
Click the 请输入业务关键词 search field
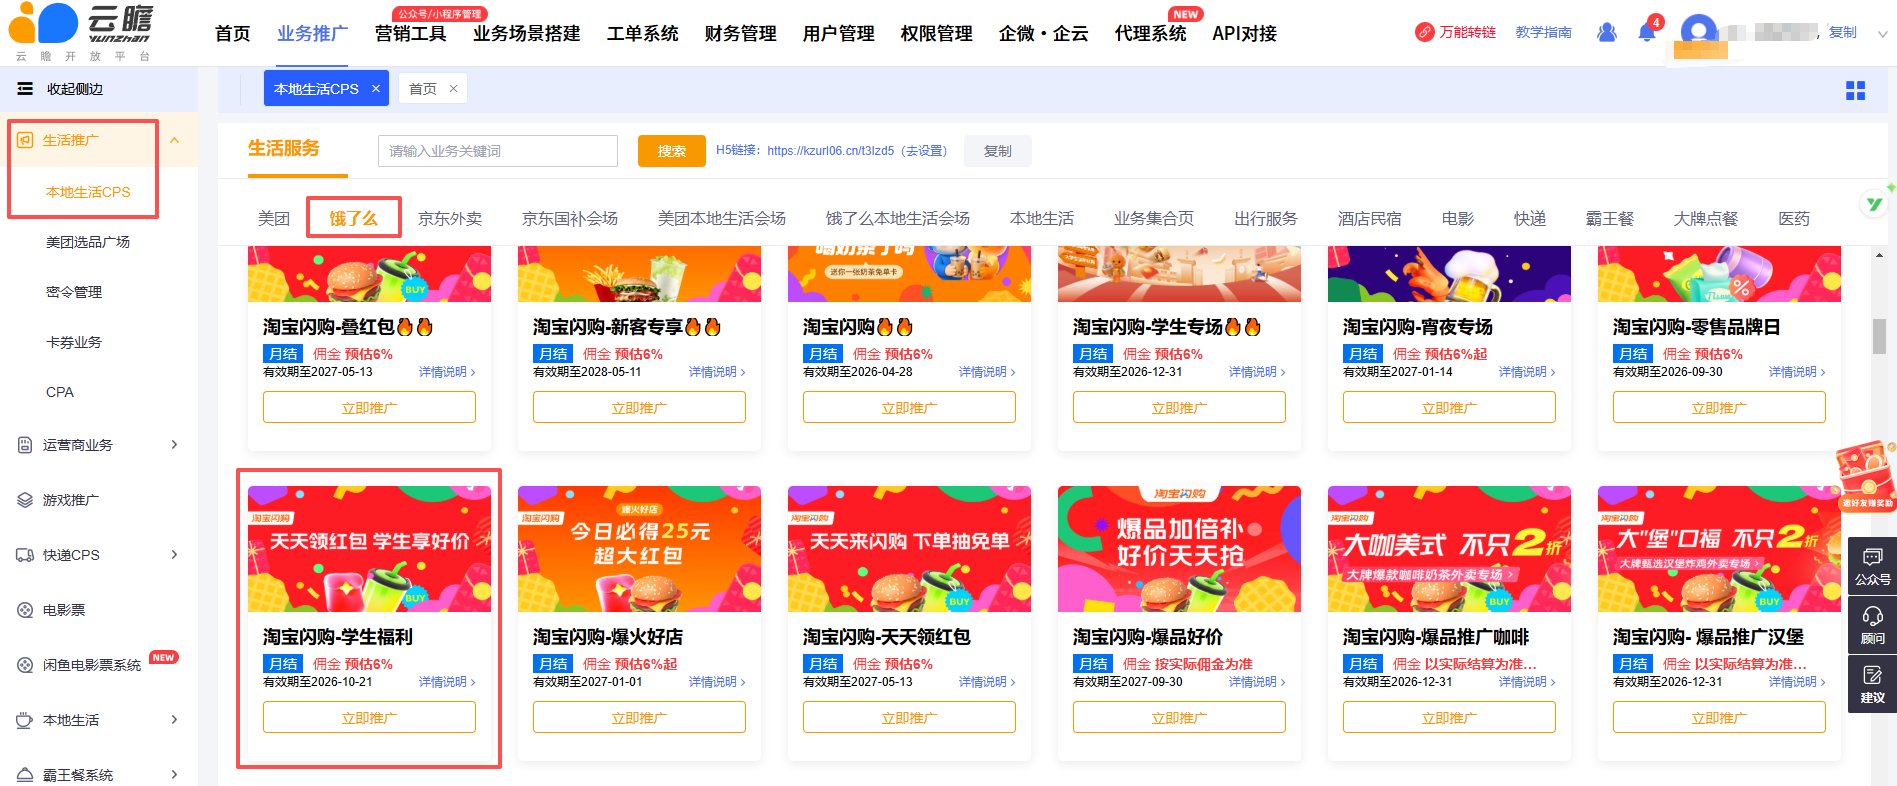coord(498,151)
